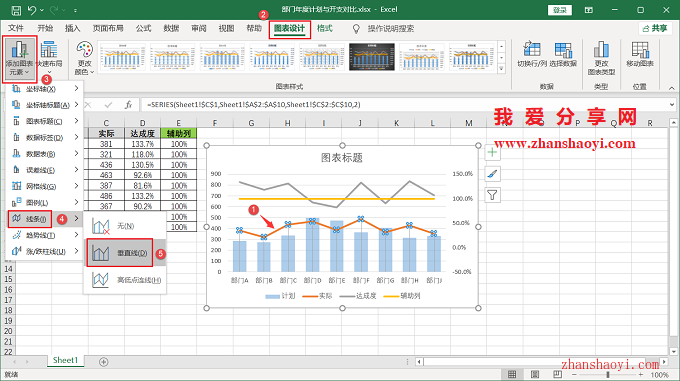
Task: Switch to the View tab
Action: 226,28
